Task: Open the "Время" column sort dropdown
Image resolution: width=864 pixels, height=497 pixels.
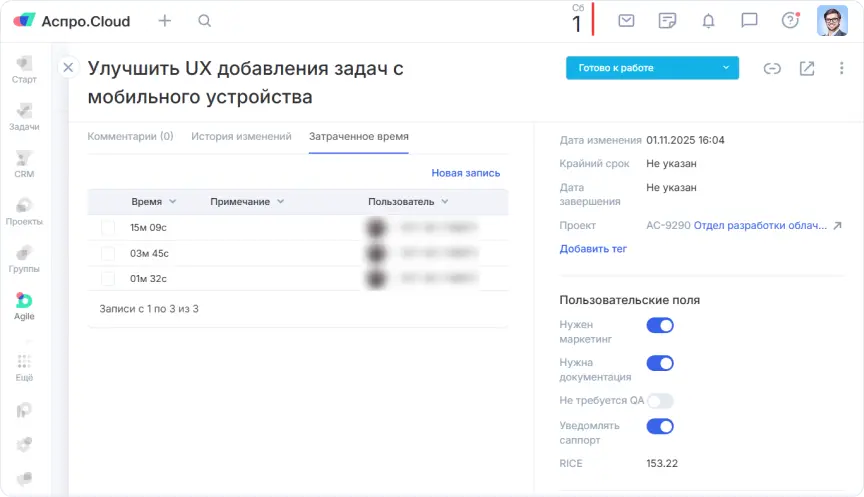Action: pos(173,202)
